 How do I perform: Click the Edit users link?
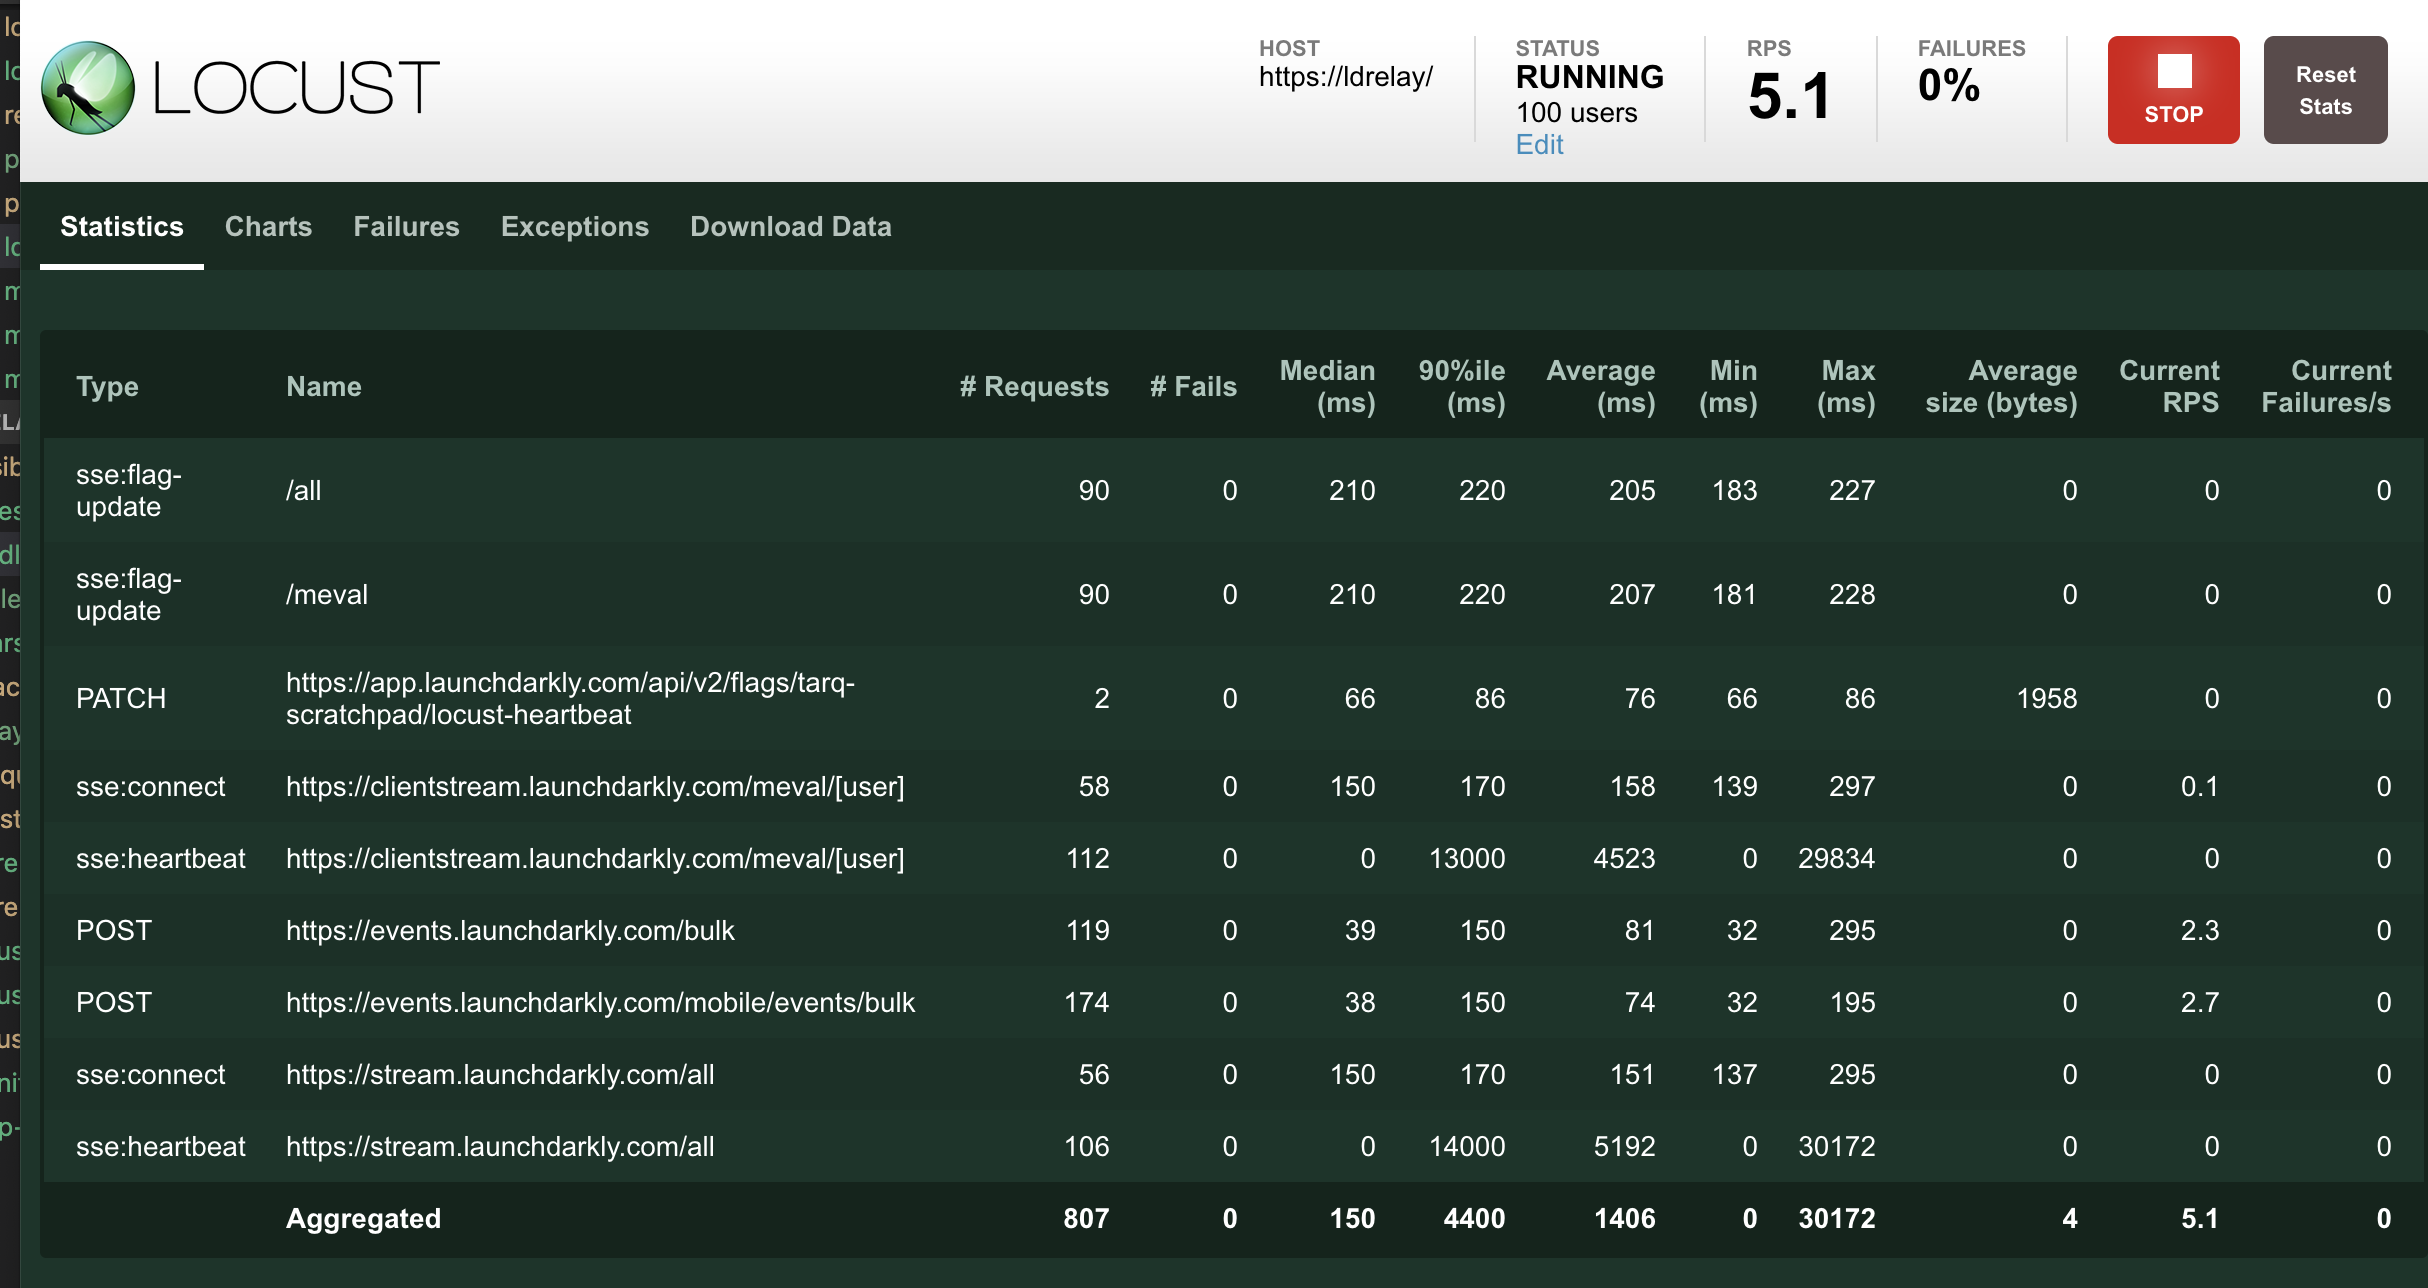pyautogui.click(x=1539, y=145)
